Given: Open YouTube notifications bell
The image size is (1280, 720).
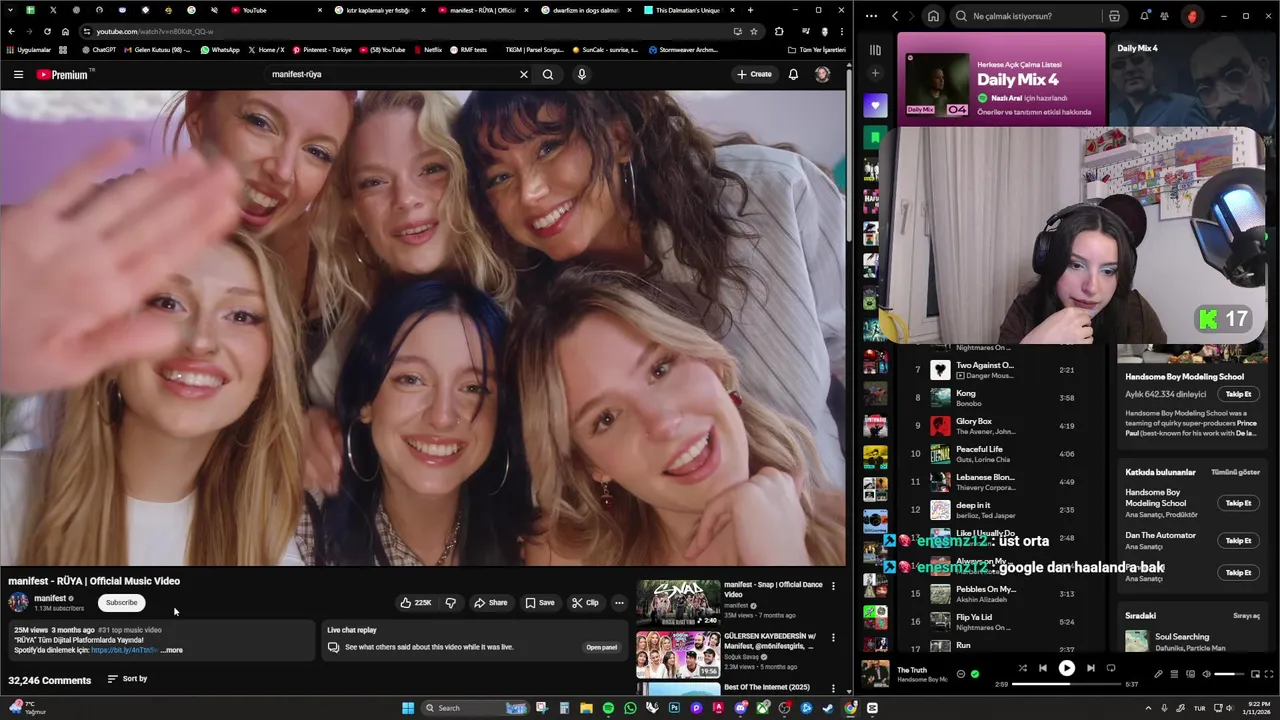Looking at the screenshot, I should click(x=793, y=74).
